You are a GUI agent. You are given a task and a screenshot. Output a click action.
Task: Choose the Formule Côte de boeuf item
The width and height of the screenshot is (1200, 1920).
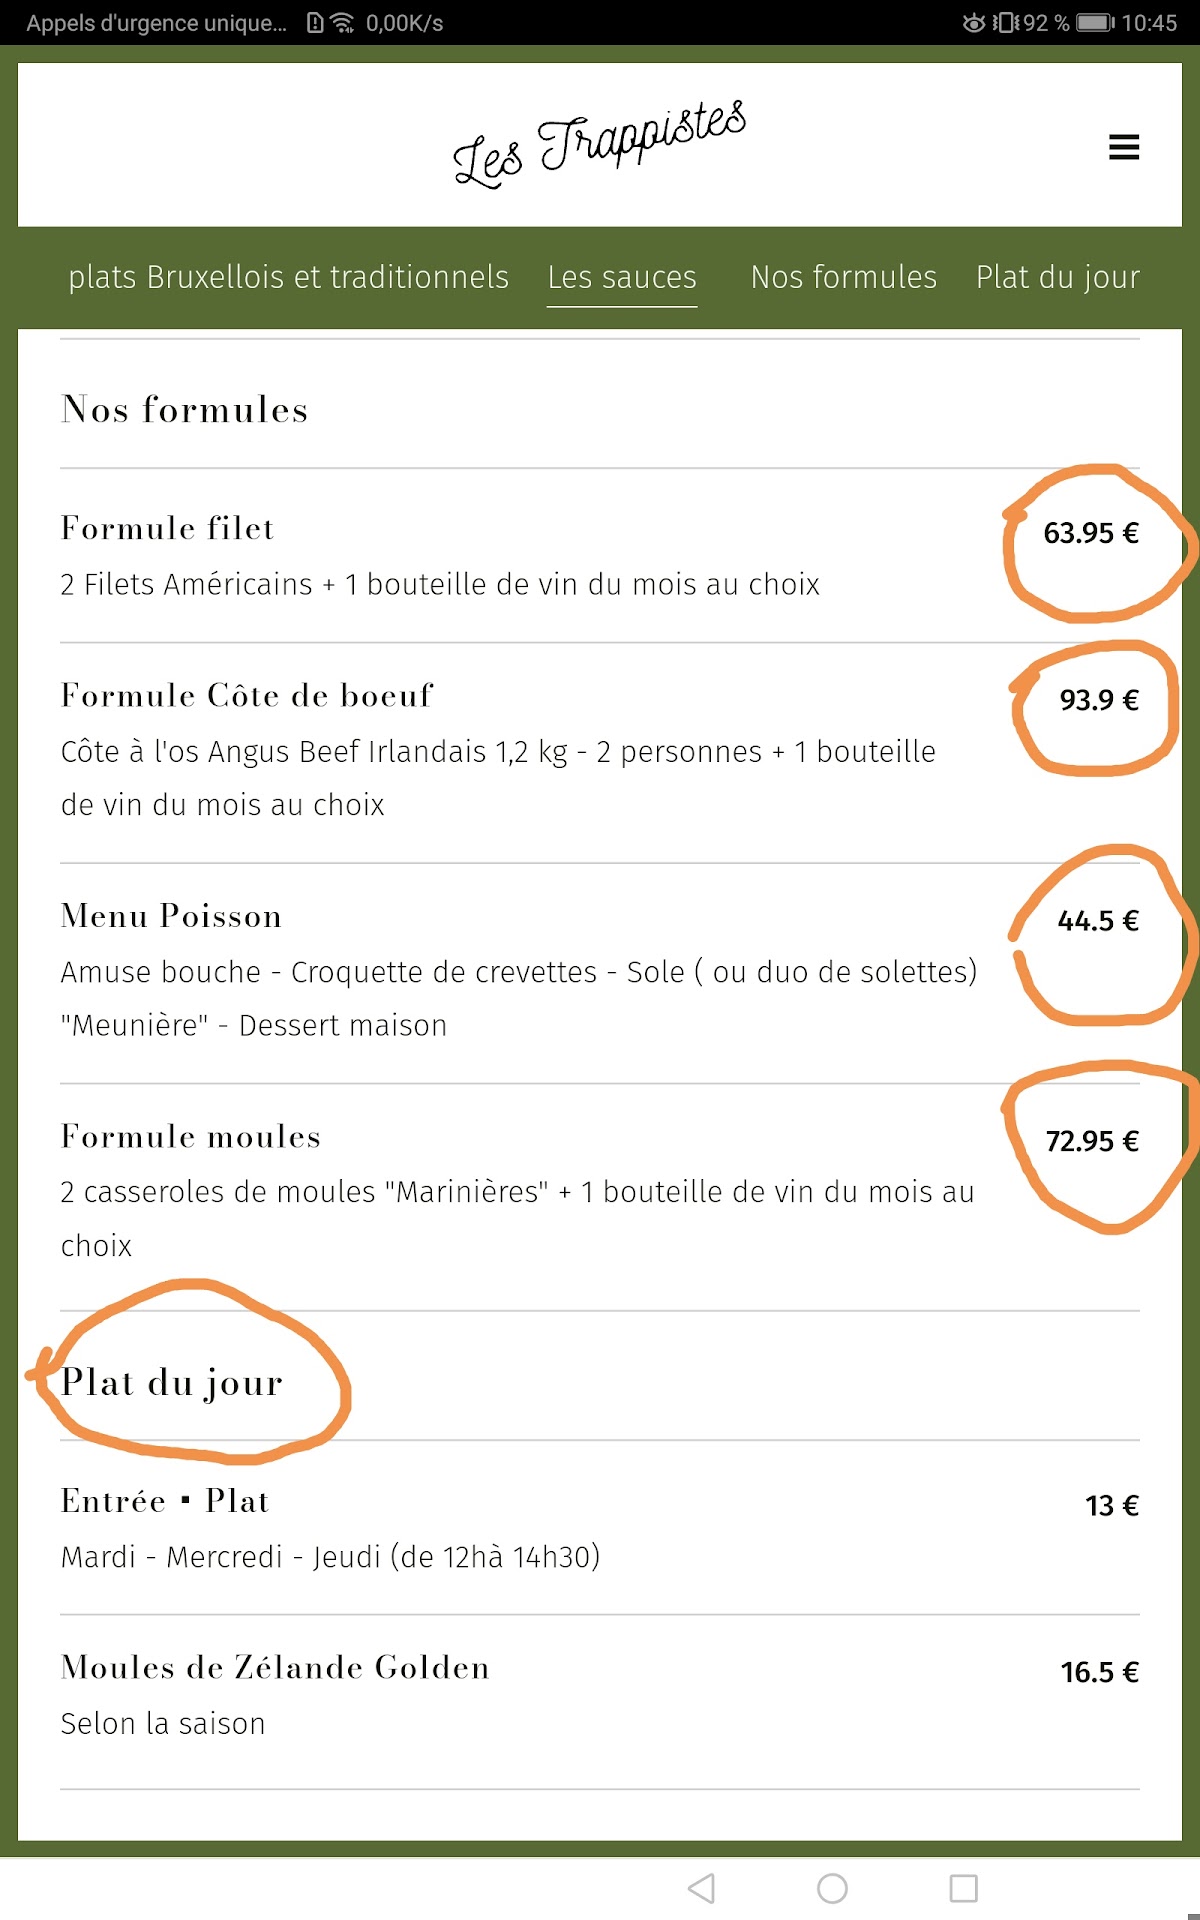coord(247,695)
